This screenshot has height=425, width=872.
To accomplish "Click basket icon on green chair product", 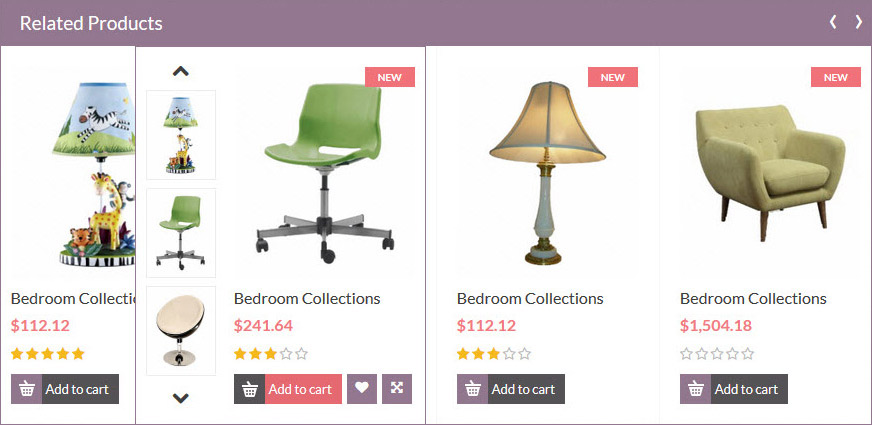I will click(249, 389).
